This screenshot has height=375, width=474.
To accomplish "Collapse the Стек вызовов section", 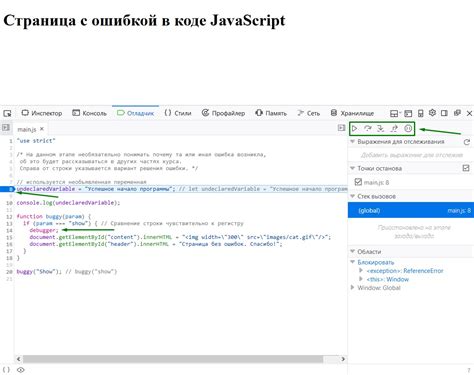I will coord(352,196).
